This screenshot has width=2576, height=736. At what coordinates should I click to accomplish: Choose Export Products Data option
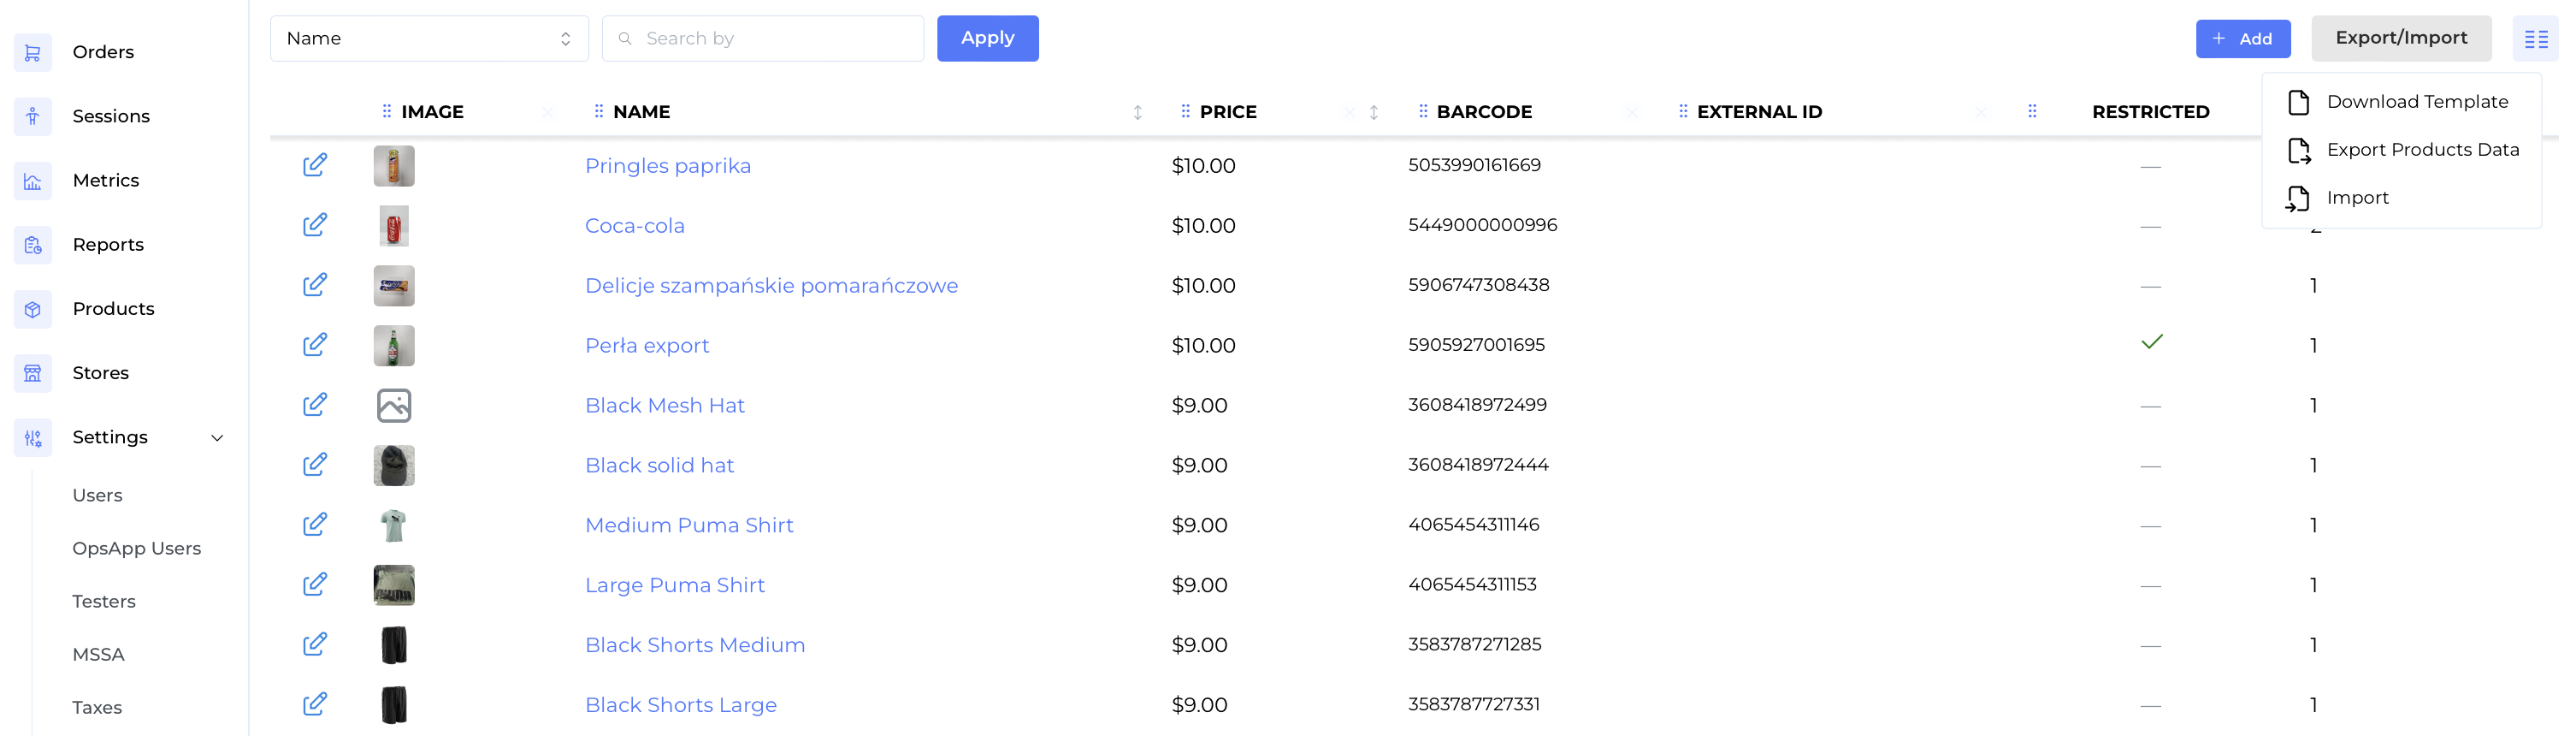click(x=2421, y=150)
